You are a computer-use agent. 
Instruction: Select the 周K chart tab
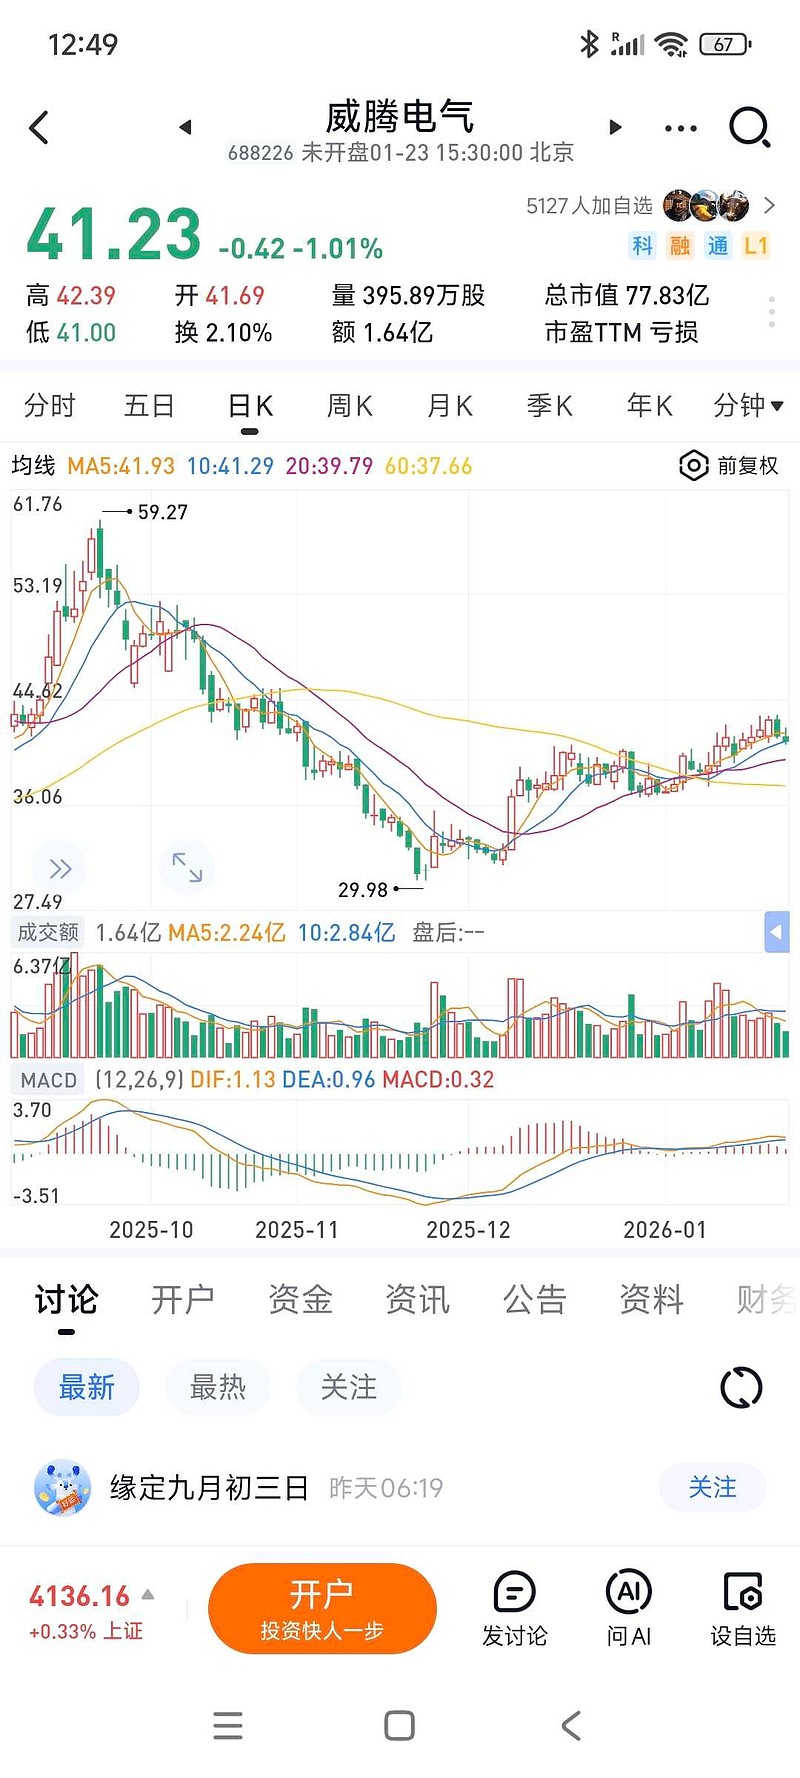[x=350, y=406]
